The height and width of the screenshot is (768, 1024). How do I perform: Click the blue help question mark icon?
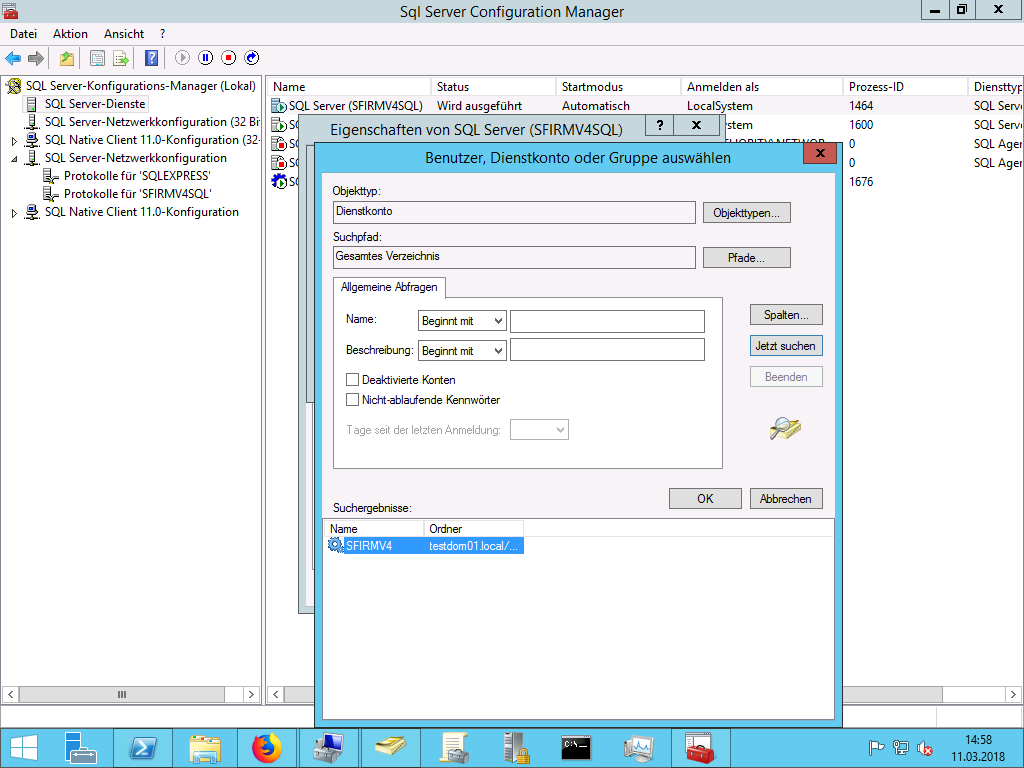(152, 58)
